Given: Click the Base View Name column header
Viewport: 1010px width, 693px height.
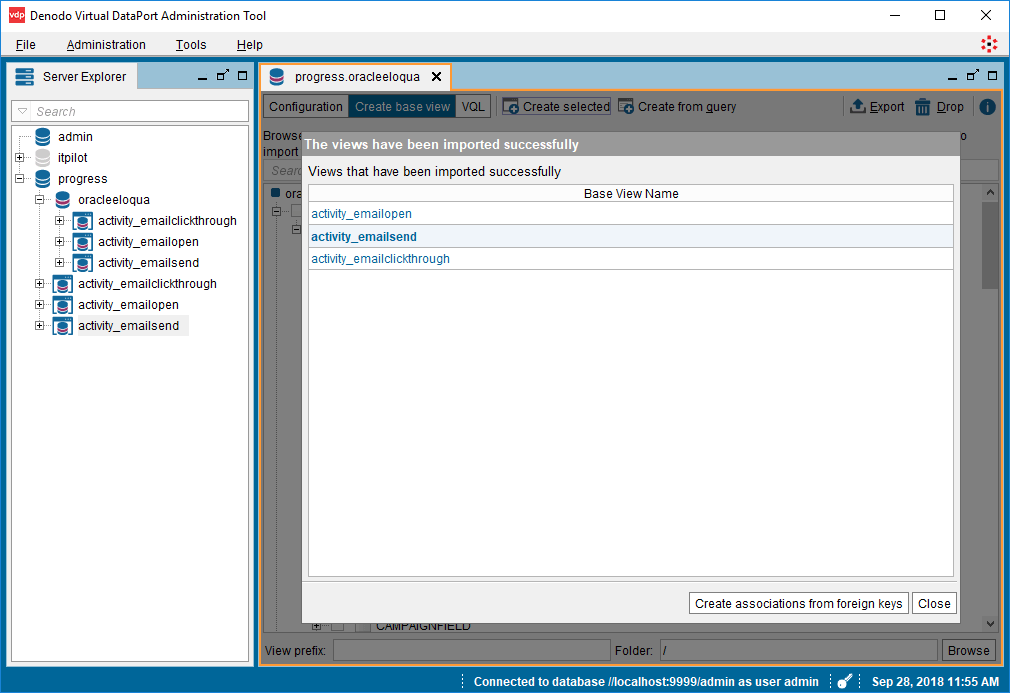Looking at the screenshot, I should point(631,193).
